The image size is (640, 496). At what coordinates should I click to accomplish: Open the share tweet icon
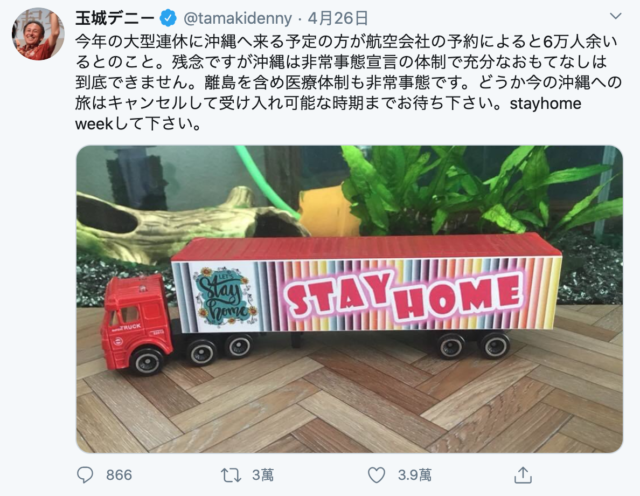click(x=523, y=475)
